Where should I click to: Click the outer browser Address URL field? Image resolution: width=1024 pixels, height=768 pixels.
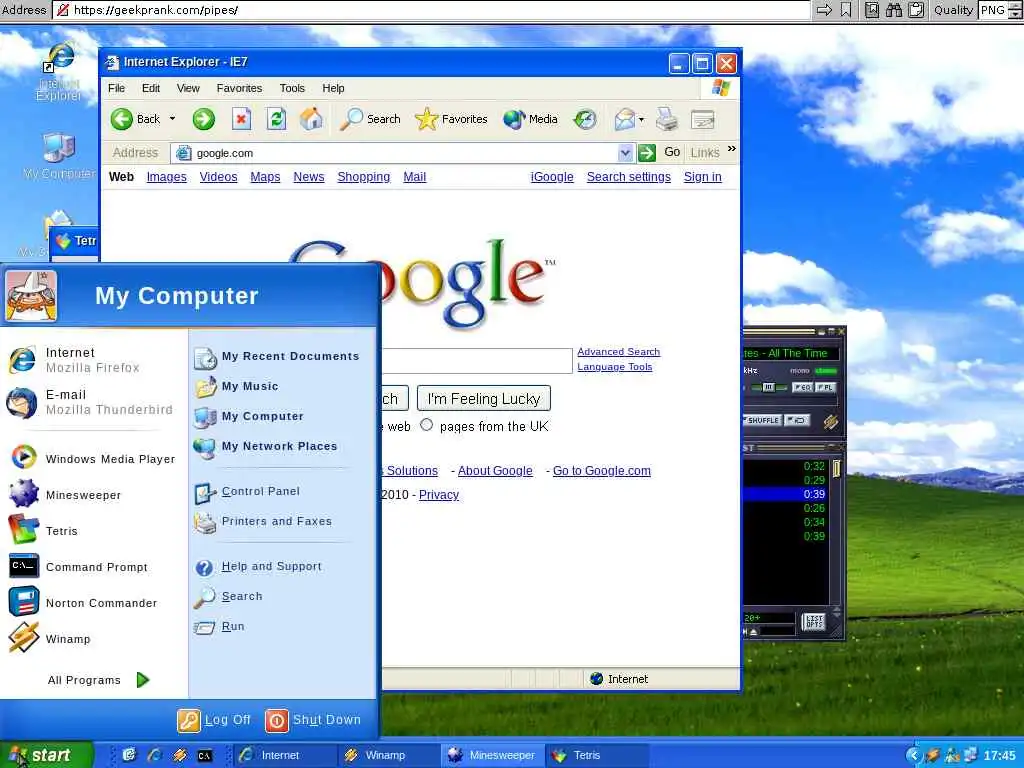431,10
